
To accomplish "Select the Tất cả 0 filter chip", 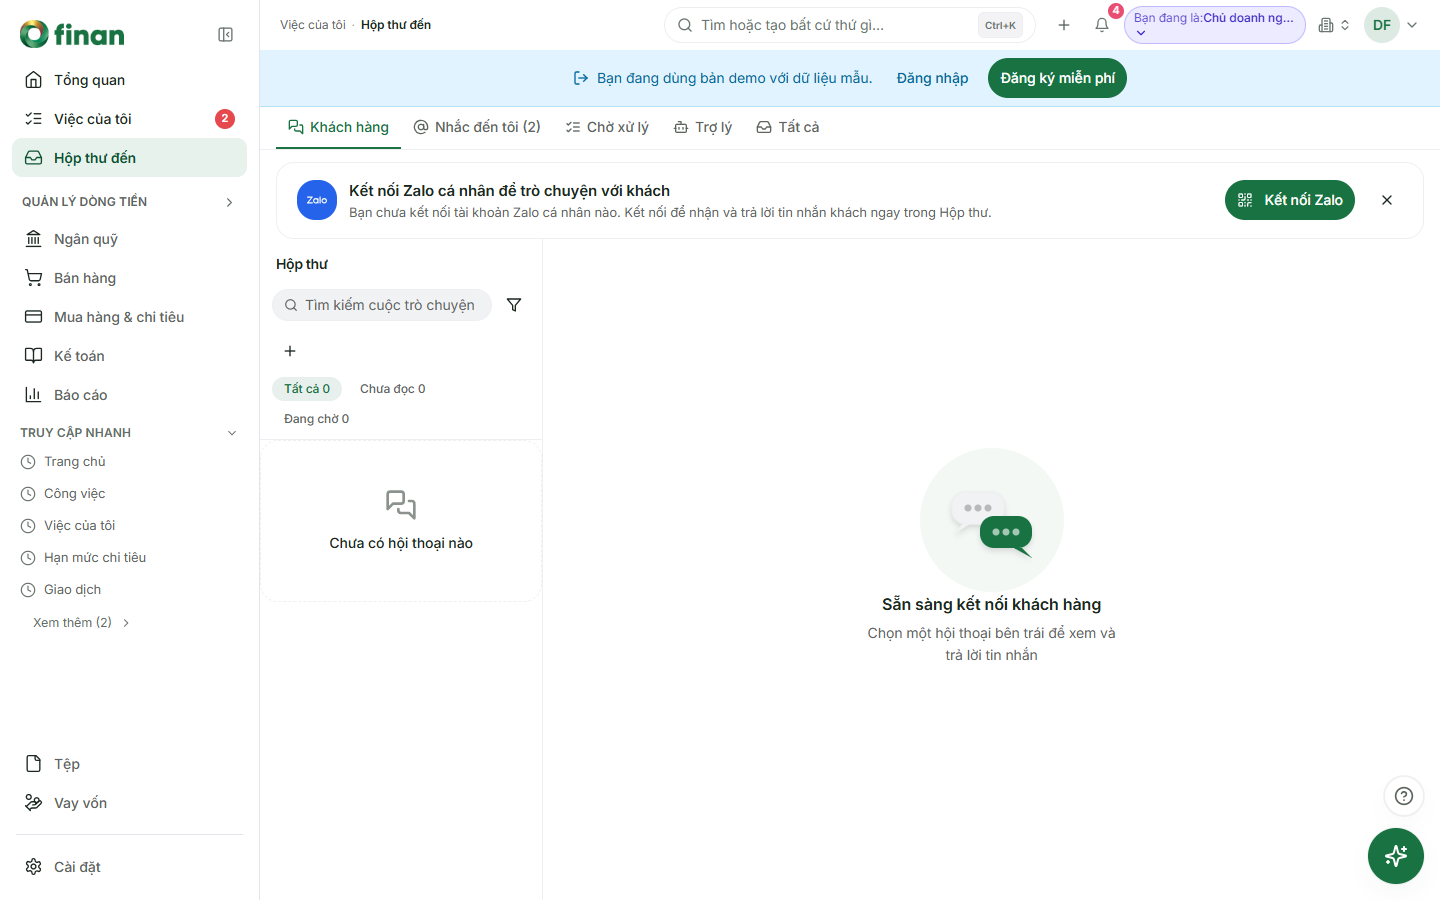I will click(x=307, y=389).
